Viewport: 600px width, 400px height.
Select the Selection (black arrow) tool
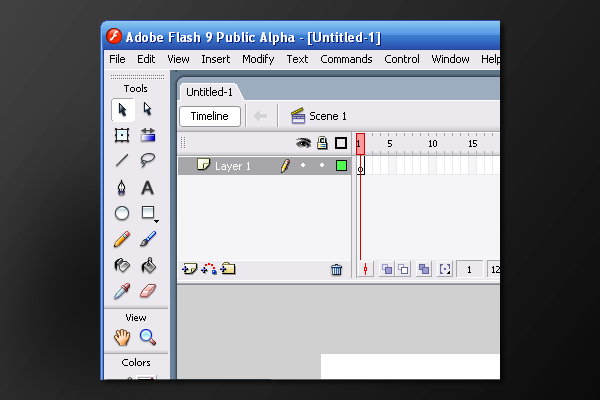point(122,110)
